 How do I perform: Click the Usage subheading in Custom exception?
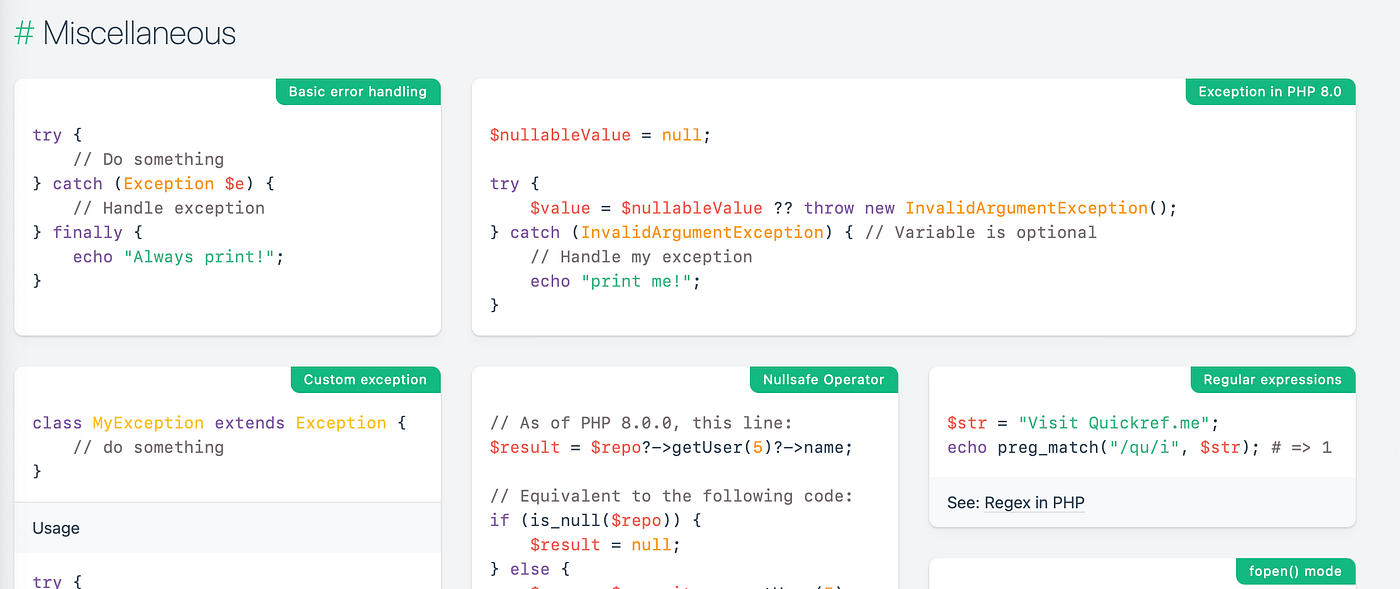(x=56, y=528)
